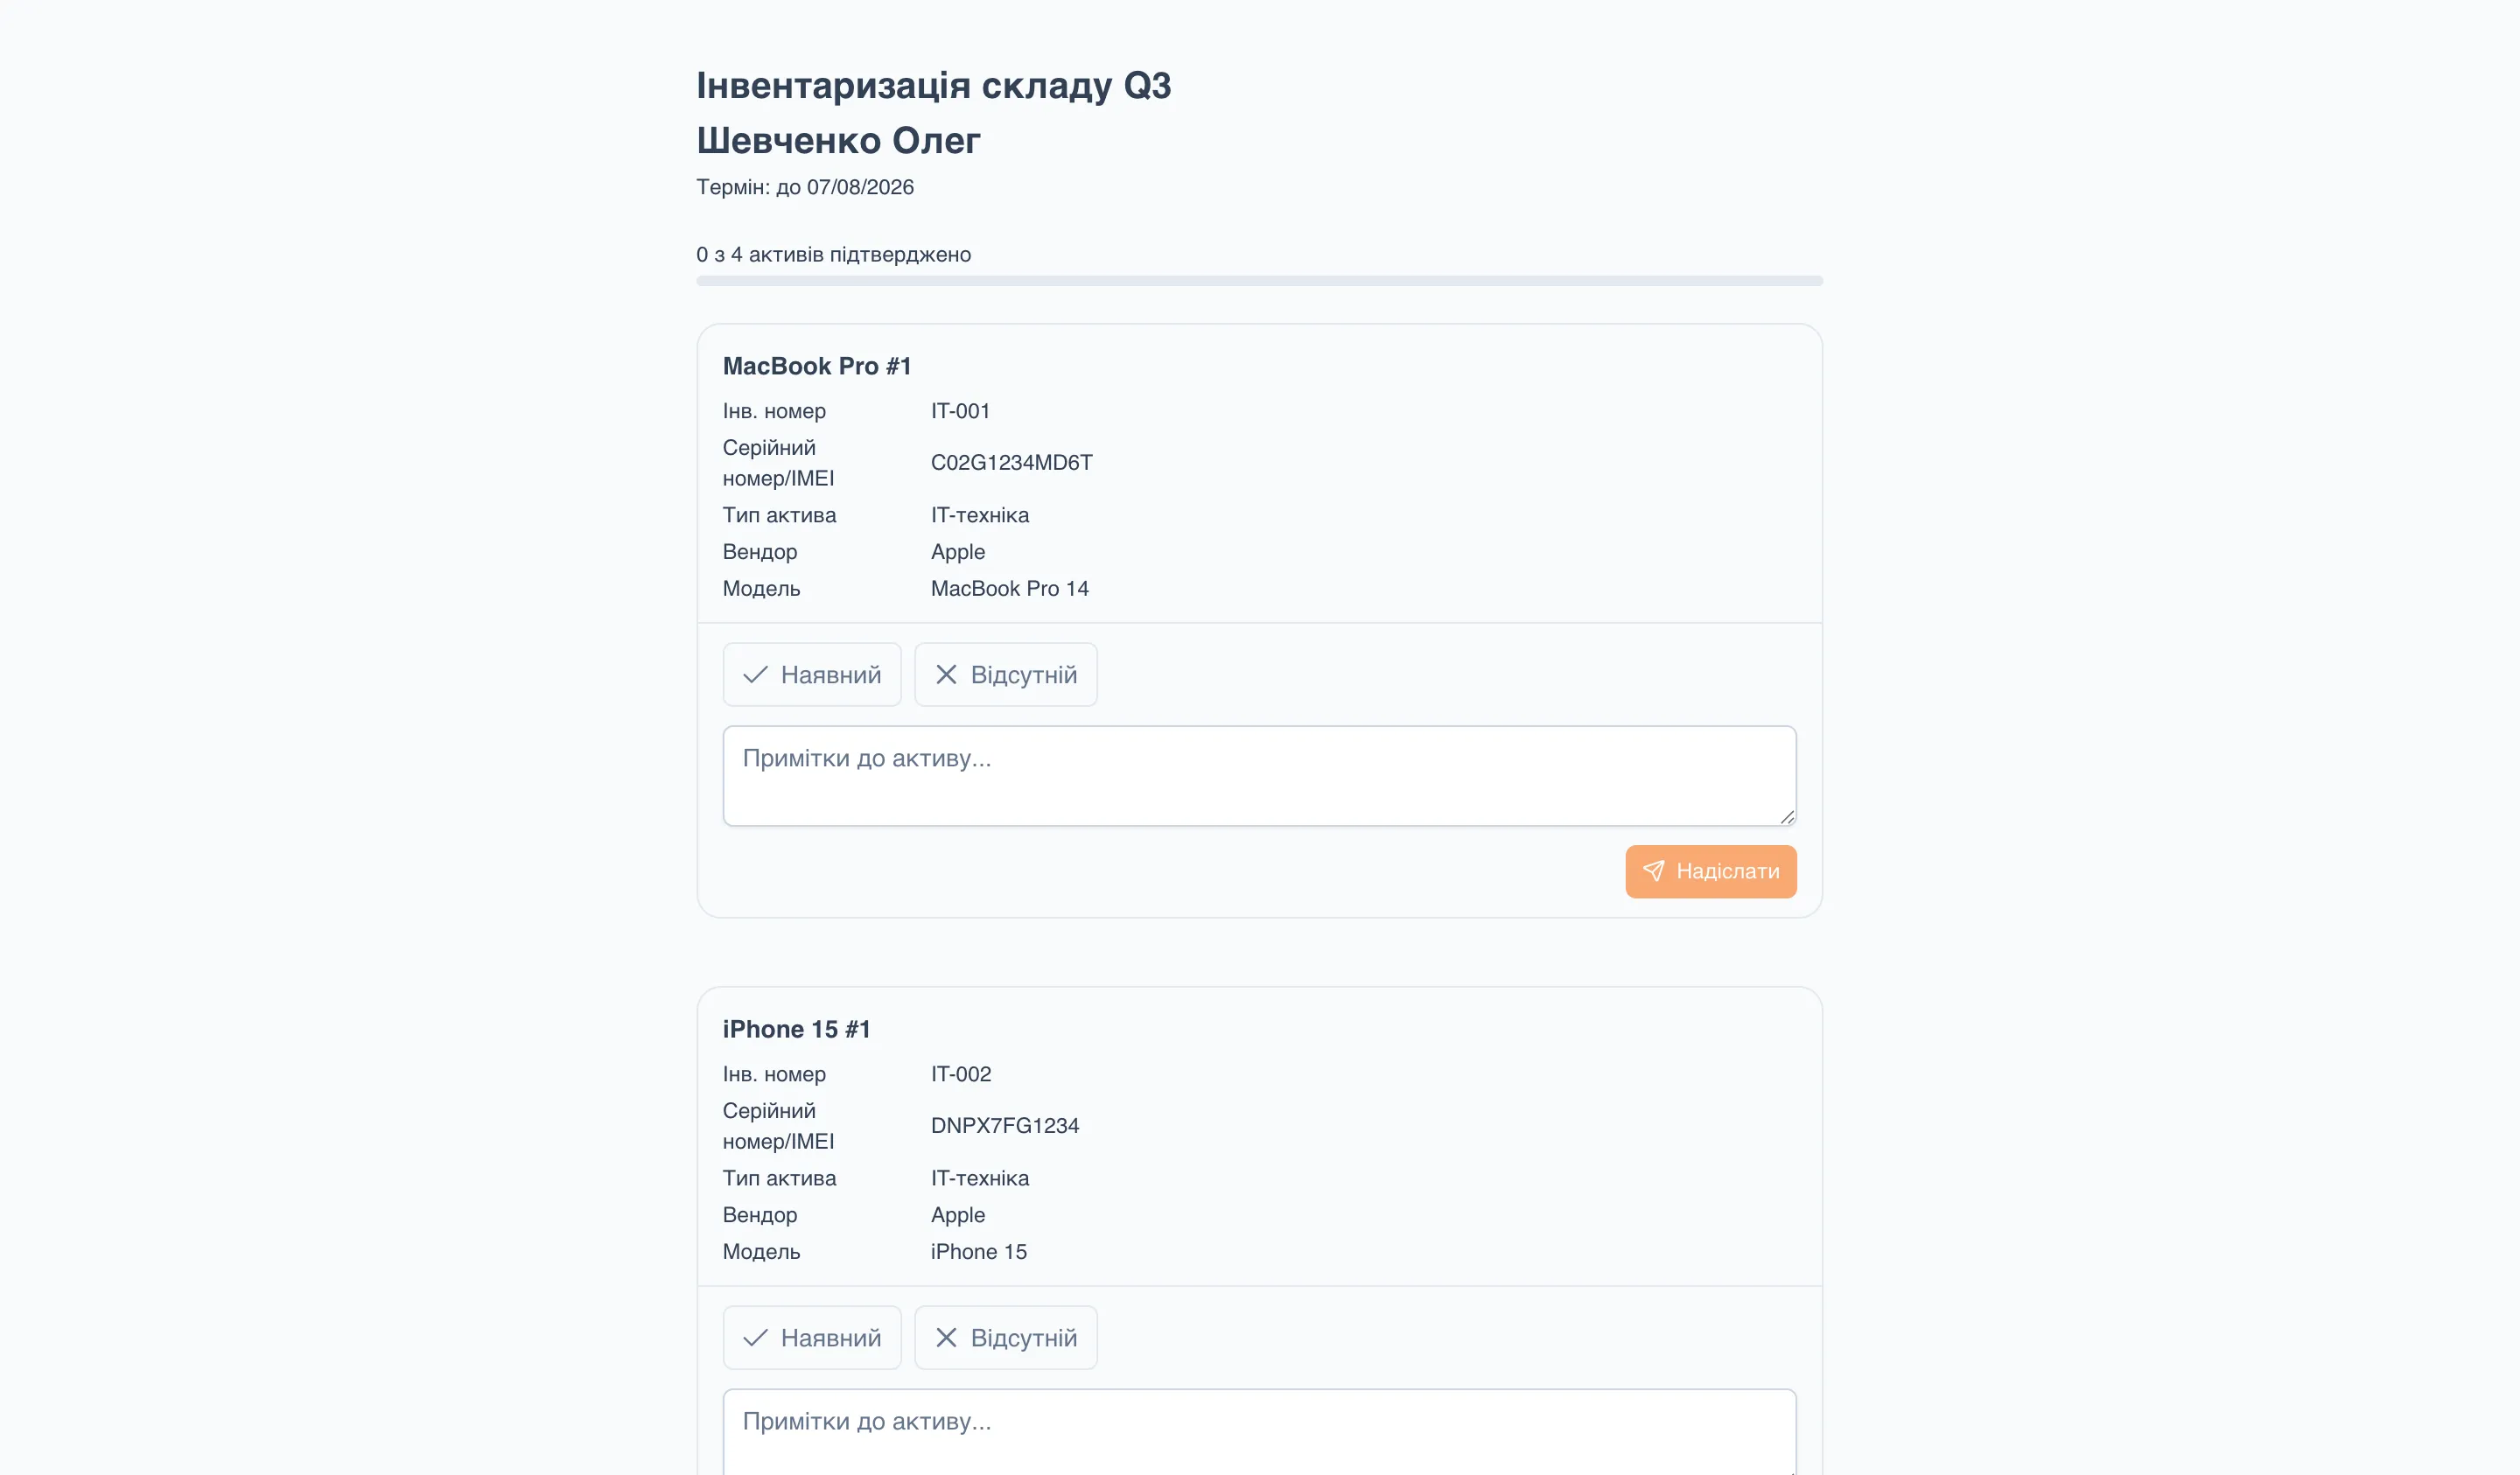Mark iPhone 15 #1 as Наявний
This screenshot has width=2520, height=1475.
(812, 1338)
